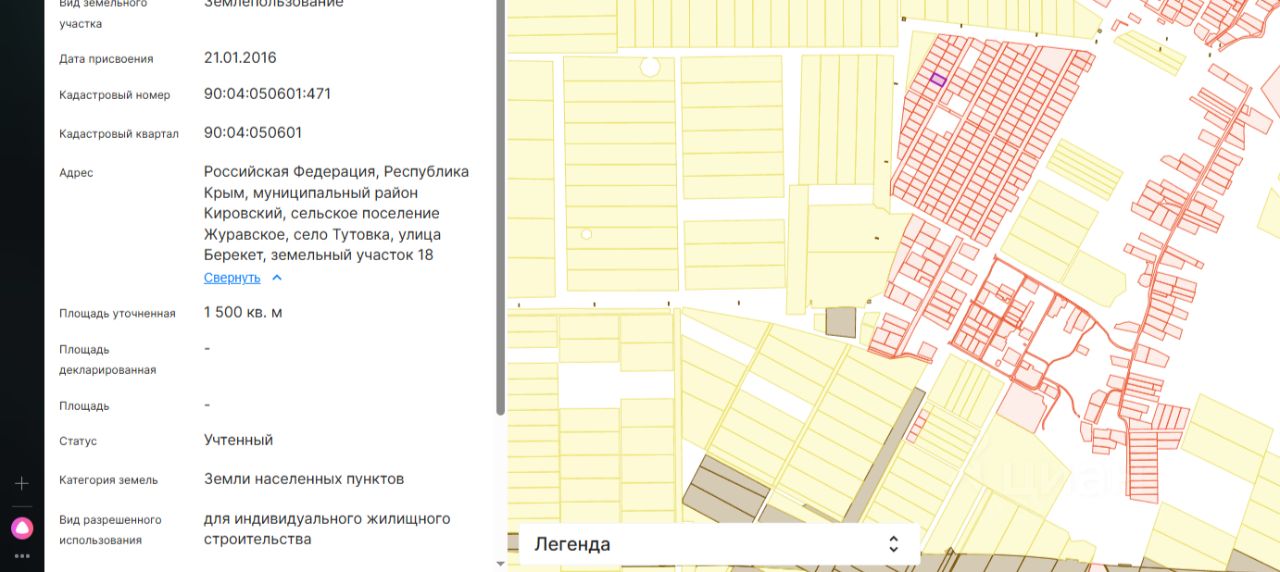Click the scroll-down arrow below info panel

[501, 564]
